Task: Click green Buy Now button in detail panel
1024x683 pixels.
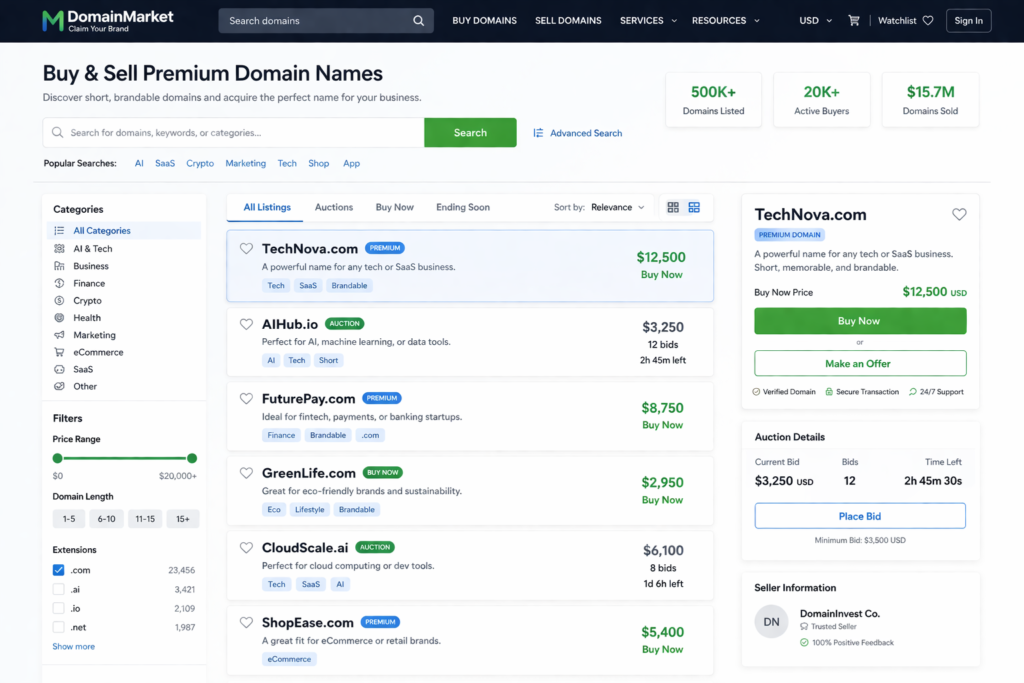Action: pyautogui.click(x=860, y=321)
